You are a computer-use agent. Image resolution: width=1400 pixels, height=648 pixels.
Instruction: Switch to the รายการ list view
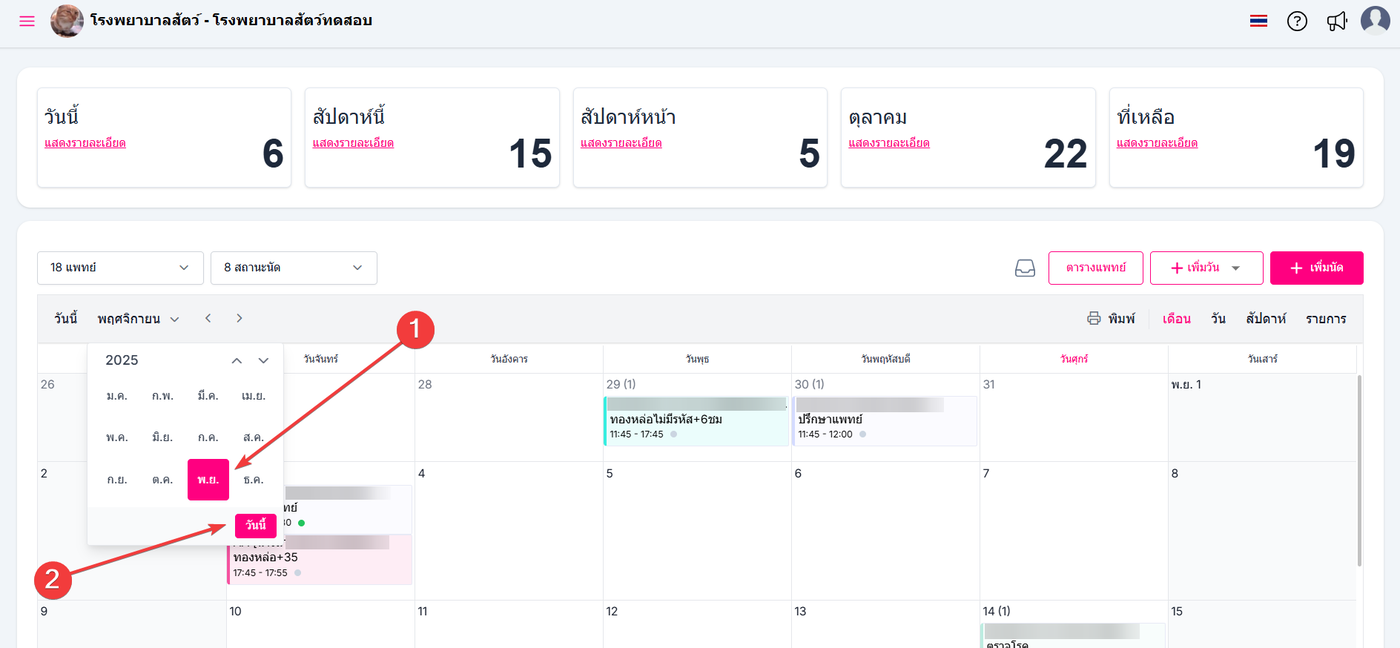coord(1326,319)
